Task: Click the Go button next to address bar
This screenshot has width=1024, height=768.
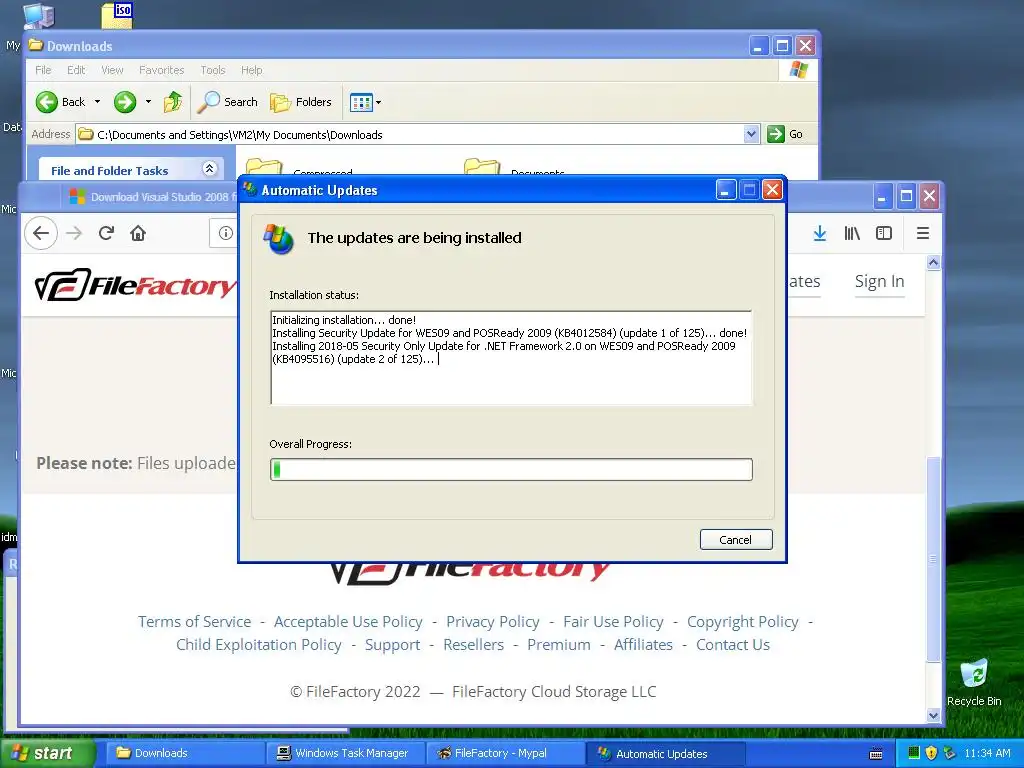Action: coord(785,134)
